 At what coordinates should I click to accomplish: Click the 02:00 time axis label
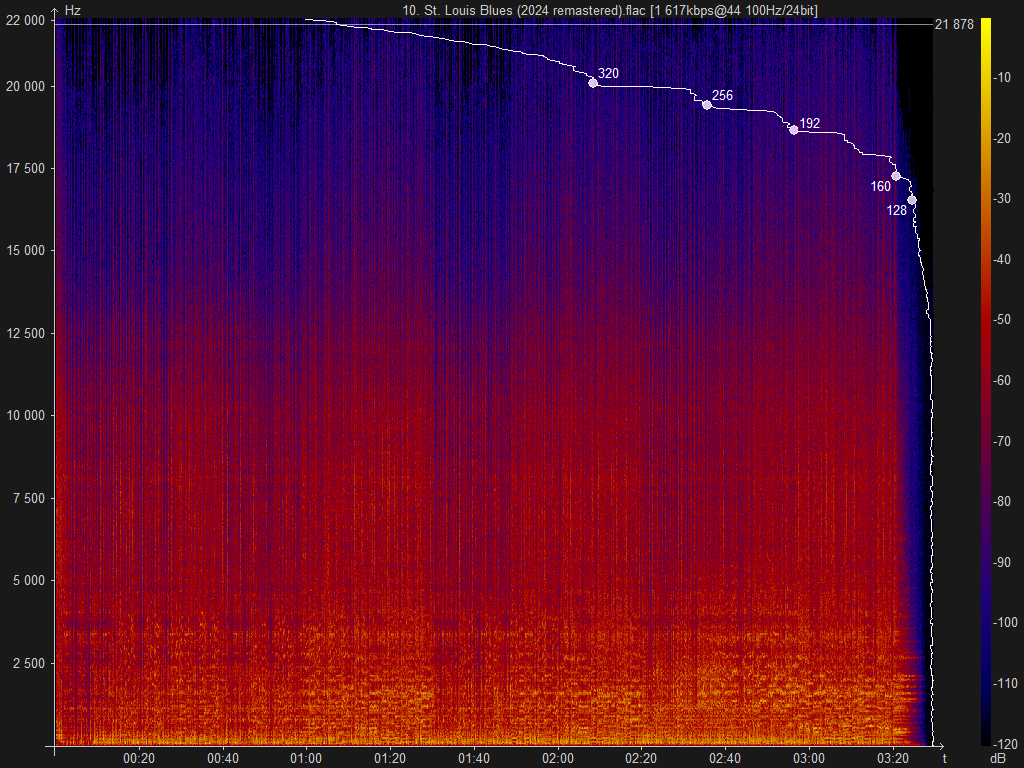558,759
